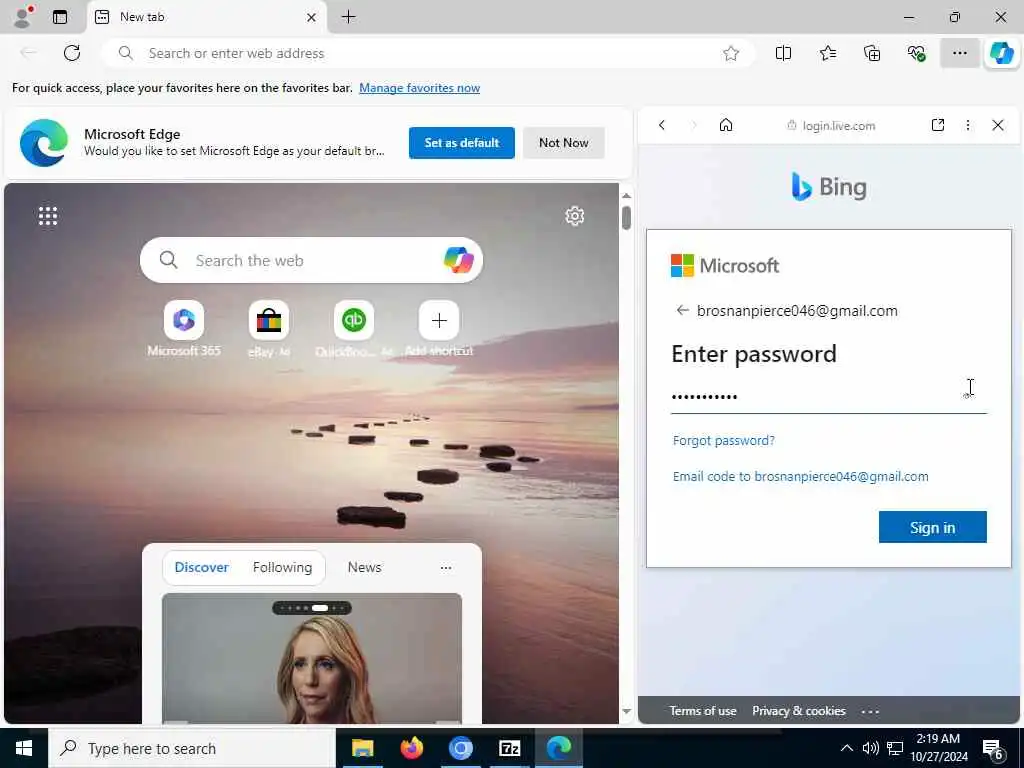Viewport: 1024px width, 768px height.
Task: Click the Search the web box
Action: coord(312,261)
